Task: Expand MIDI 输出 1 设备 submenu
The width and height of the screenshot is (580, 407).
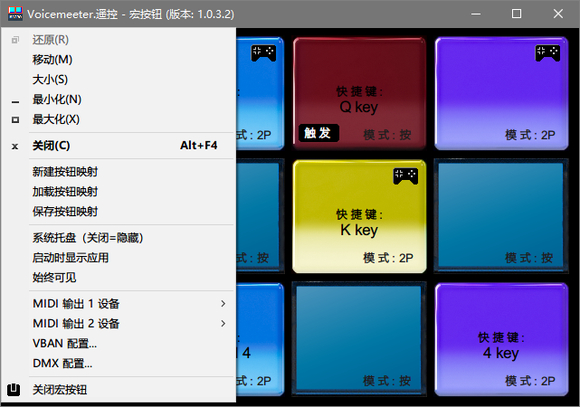Action: 118,304
